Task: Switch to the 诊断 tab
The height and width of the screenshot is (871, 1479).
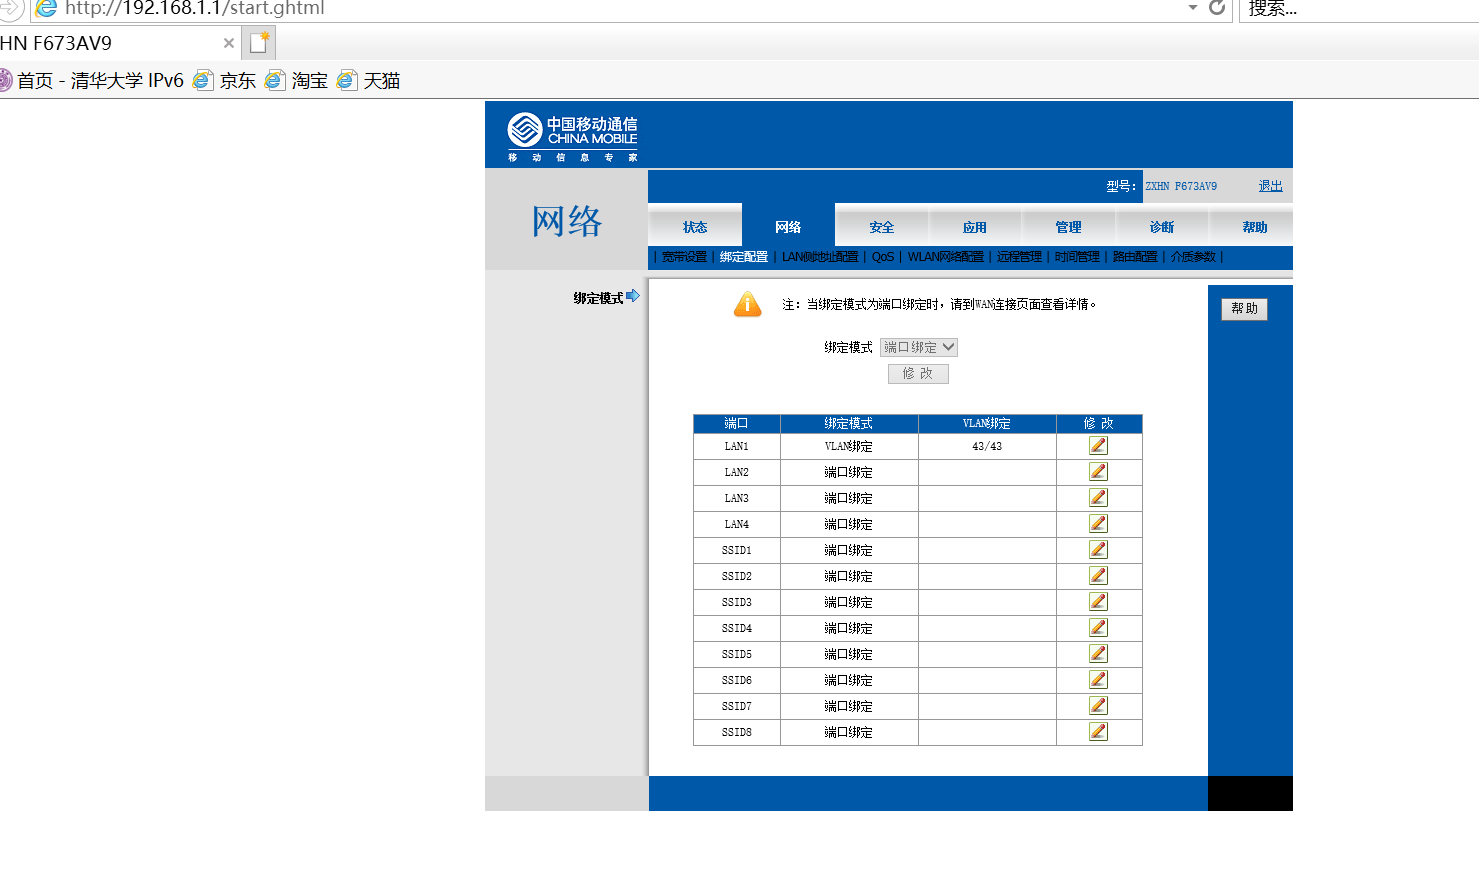Action: [1162, 227]
